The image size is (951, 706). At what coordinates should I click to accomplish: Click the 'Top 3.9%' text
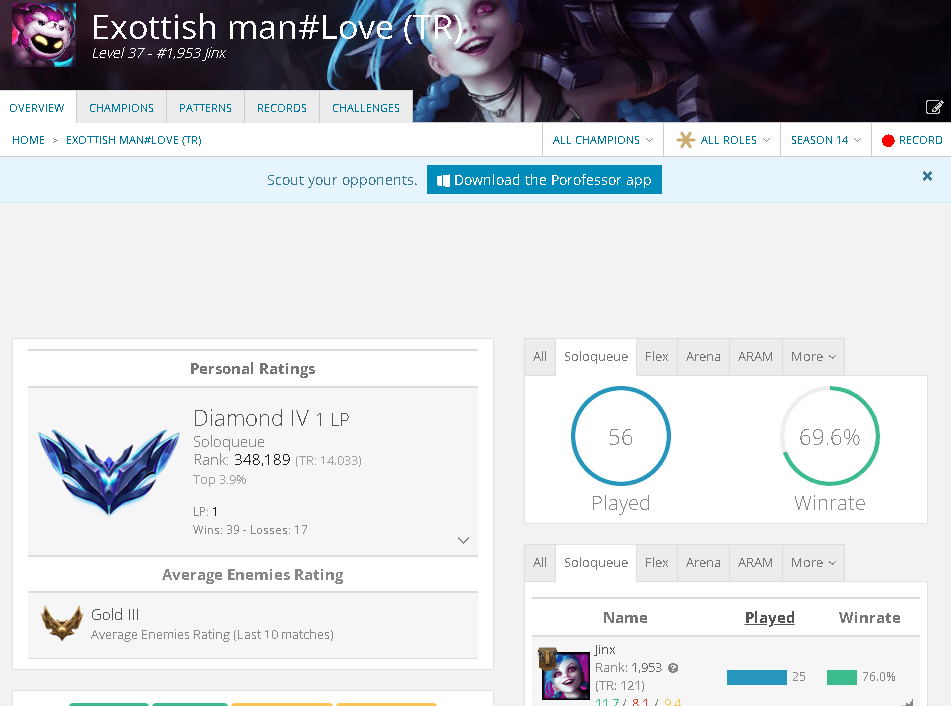coord(220,479)
